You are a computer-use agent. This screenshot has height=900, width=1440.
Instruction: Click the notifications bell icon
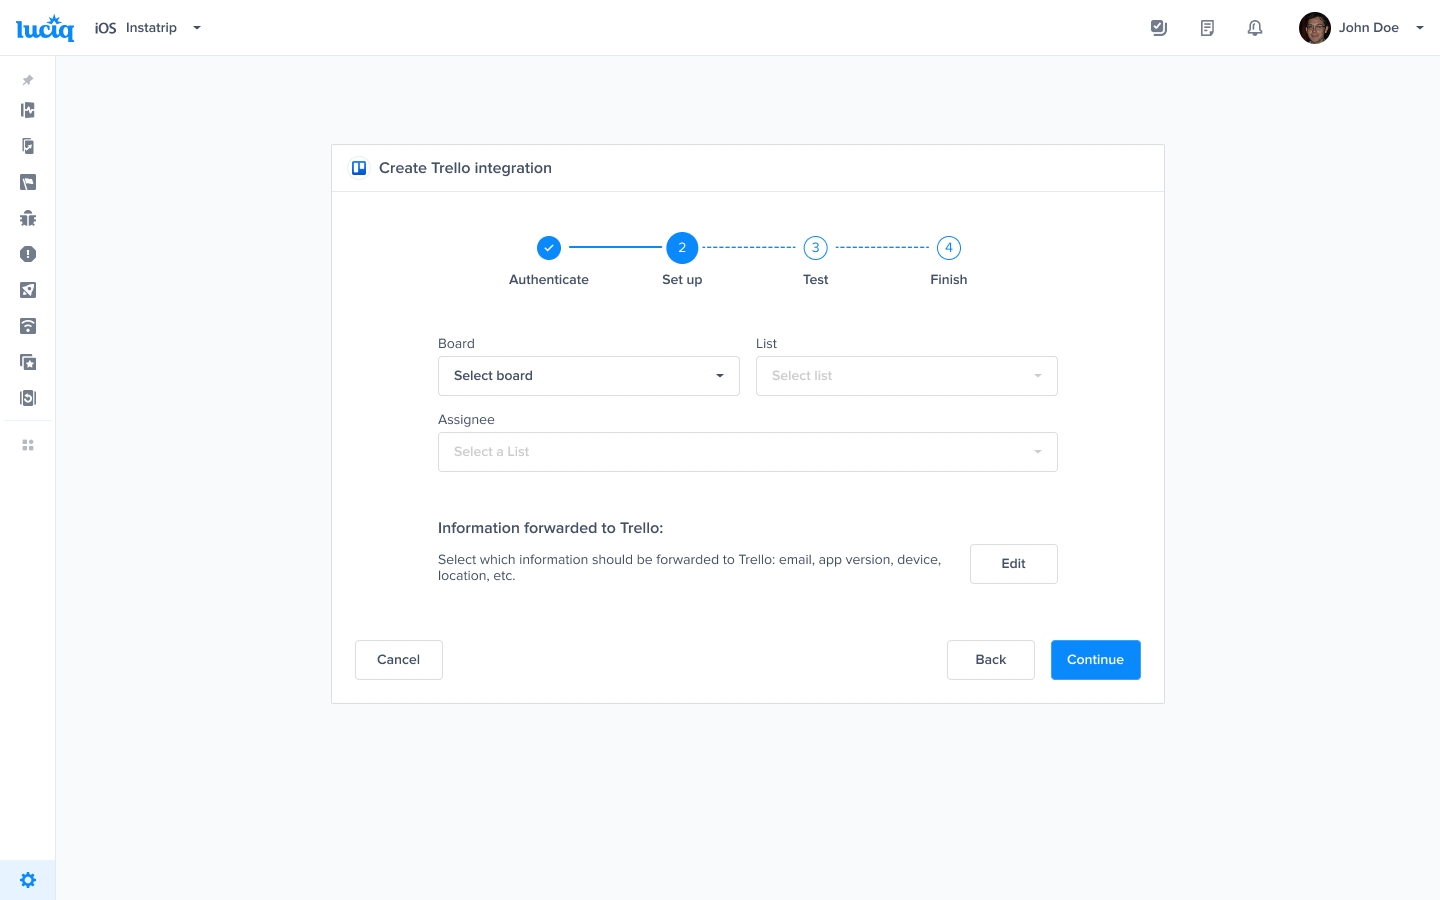tap(1255, 28)
